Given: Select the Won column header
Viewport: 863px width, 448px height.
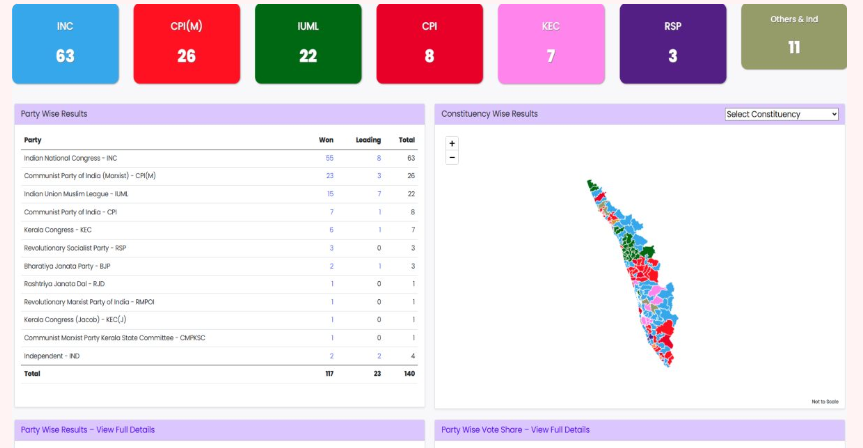Looking at the screenshot, I should coord(326,140).
